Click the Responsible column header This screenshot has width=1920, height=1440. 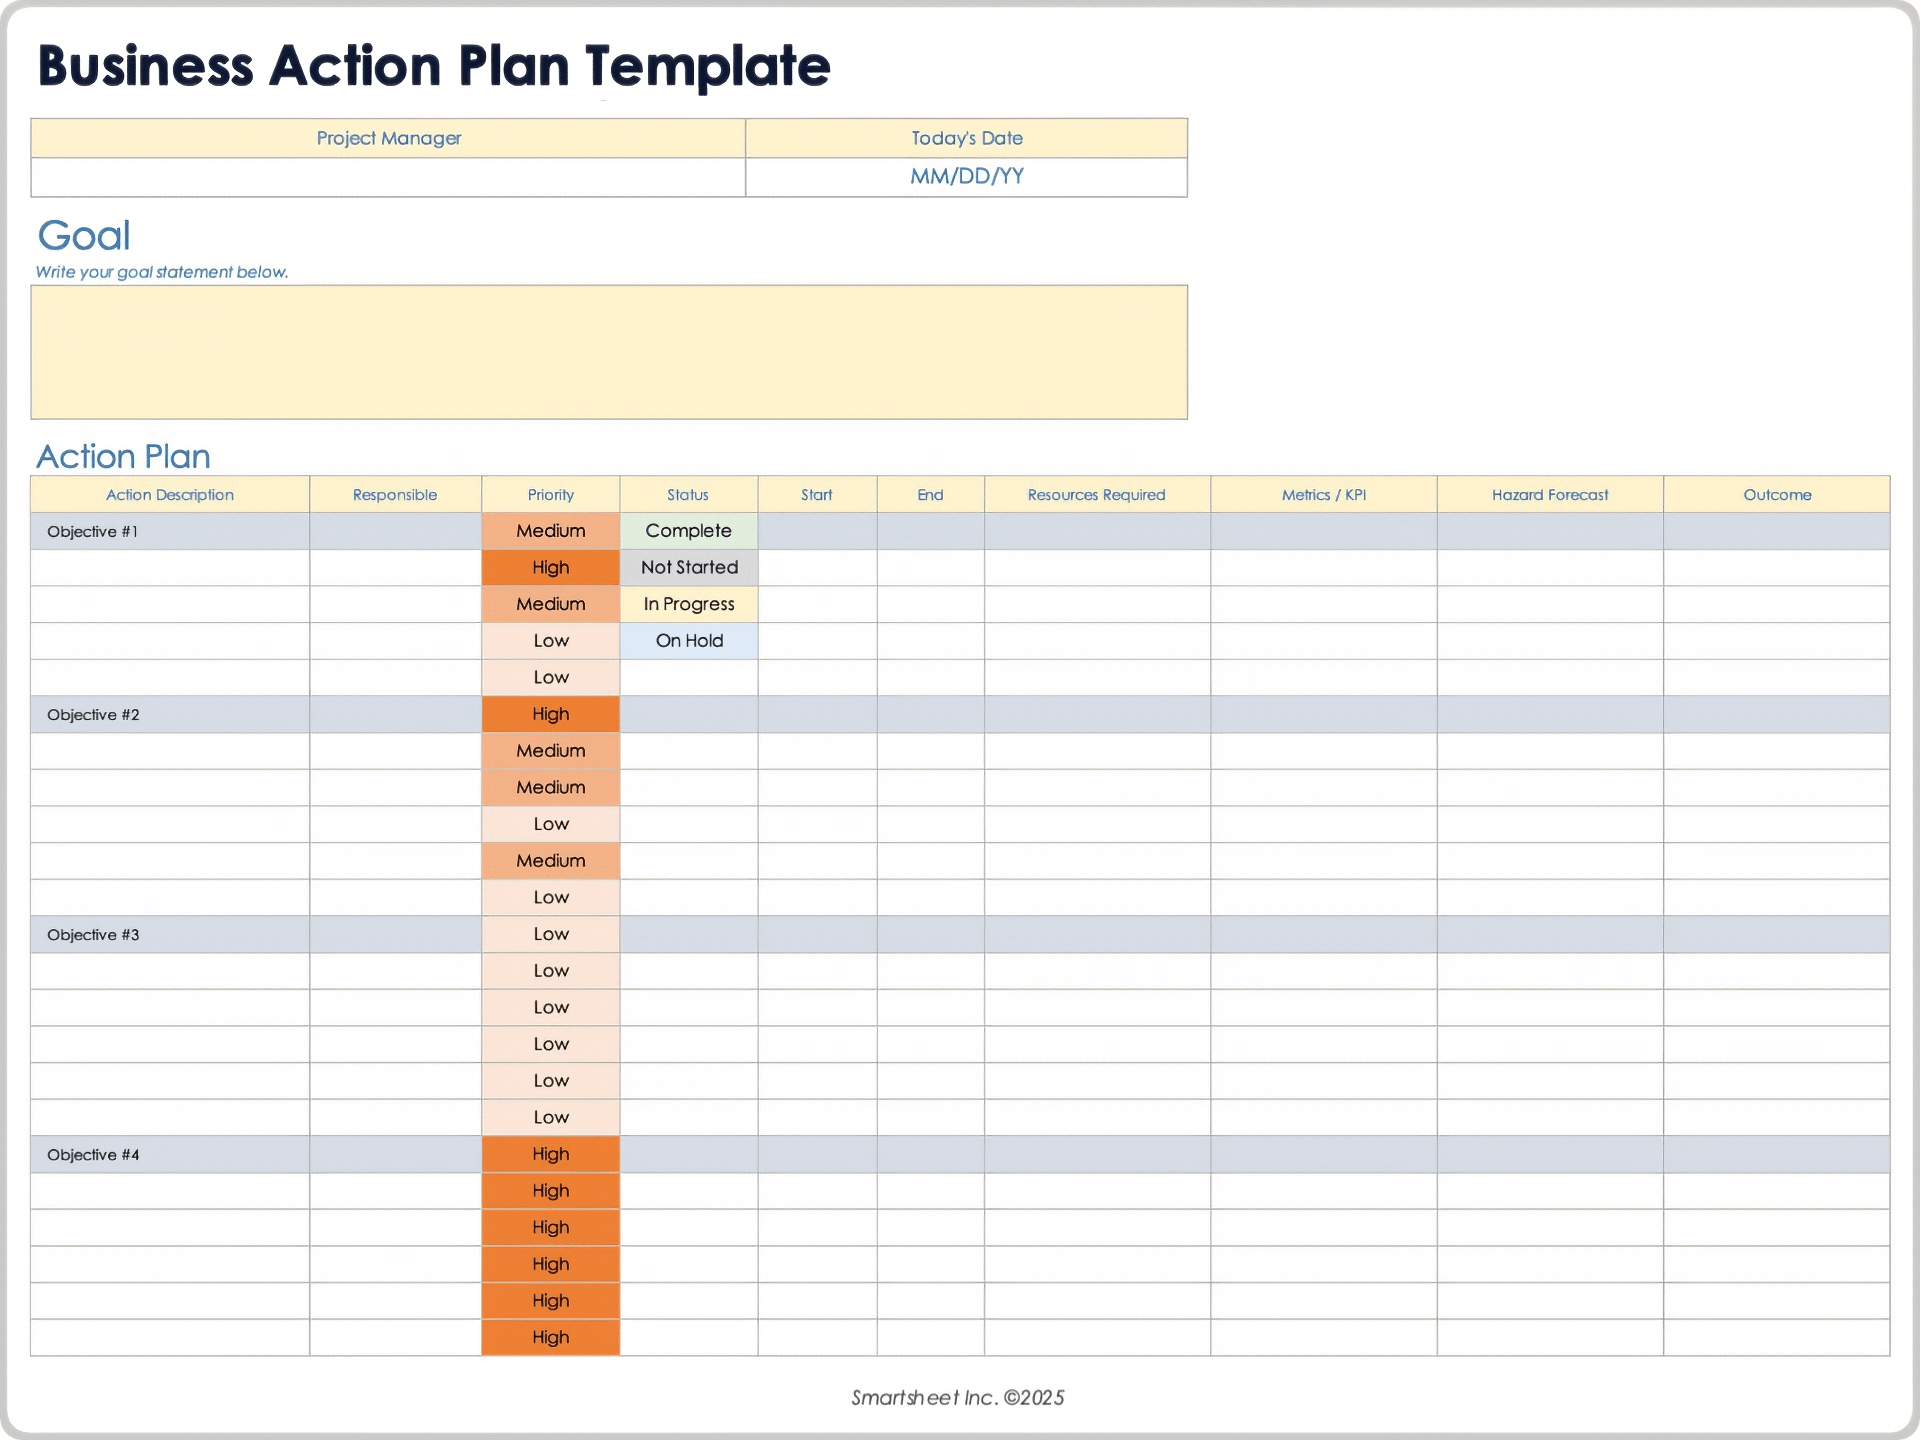395,495
